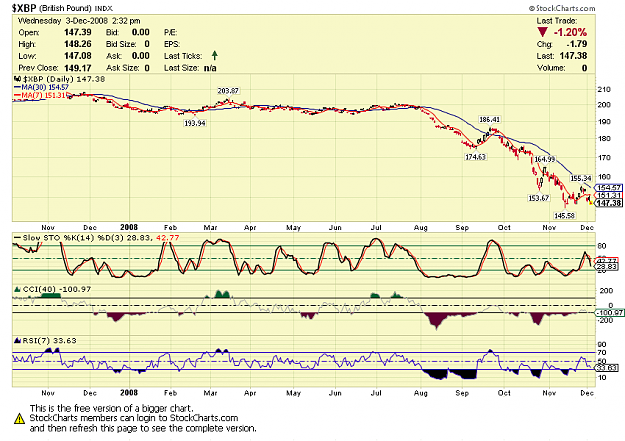This screenshot has height=441, width=625.
Task: Click the Last value 147.38 in header
Action: (x=573, y=56)
